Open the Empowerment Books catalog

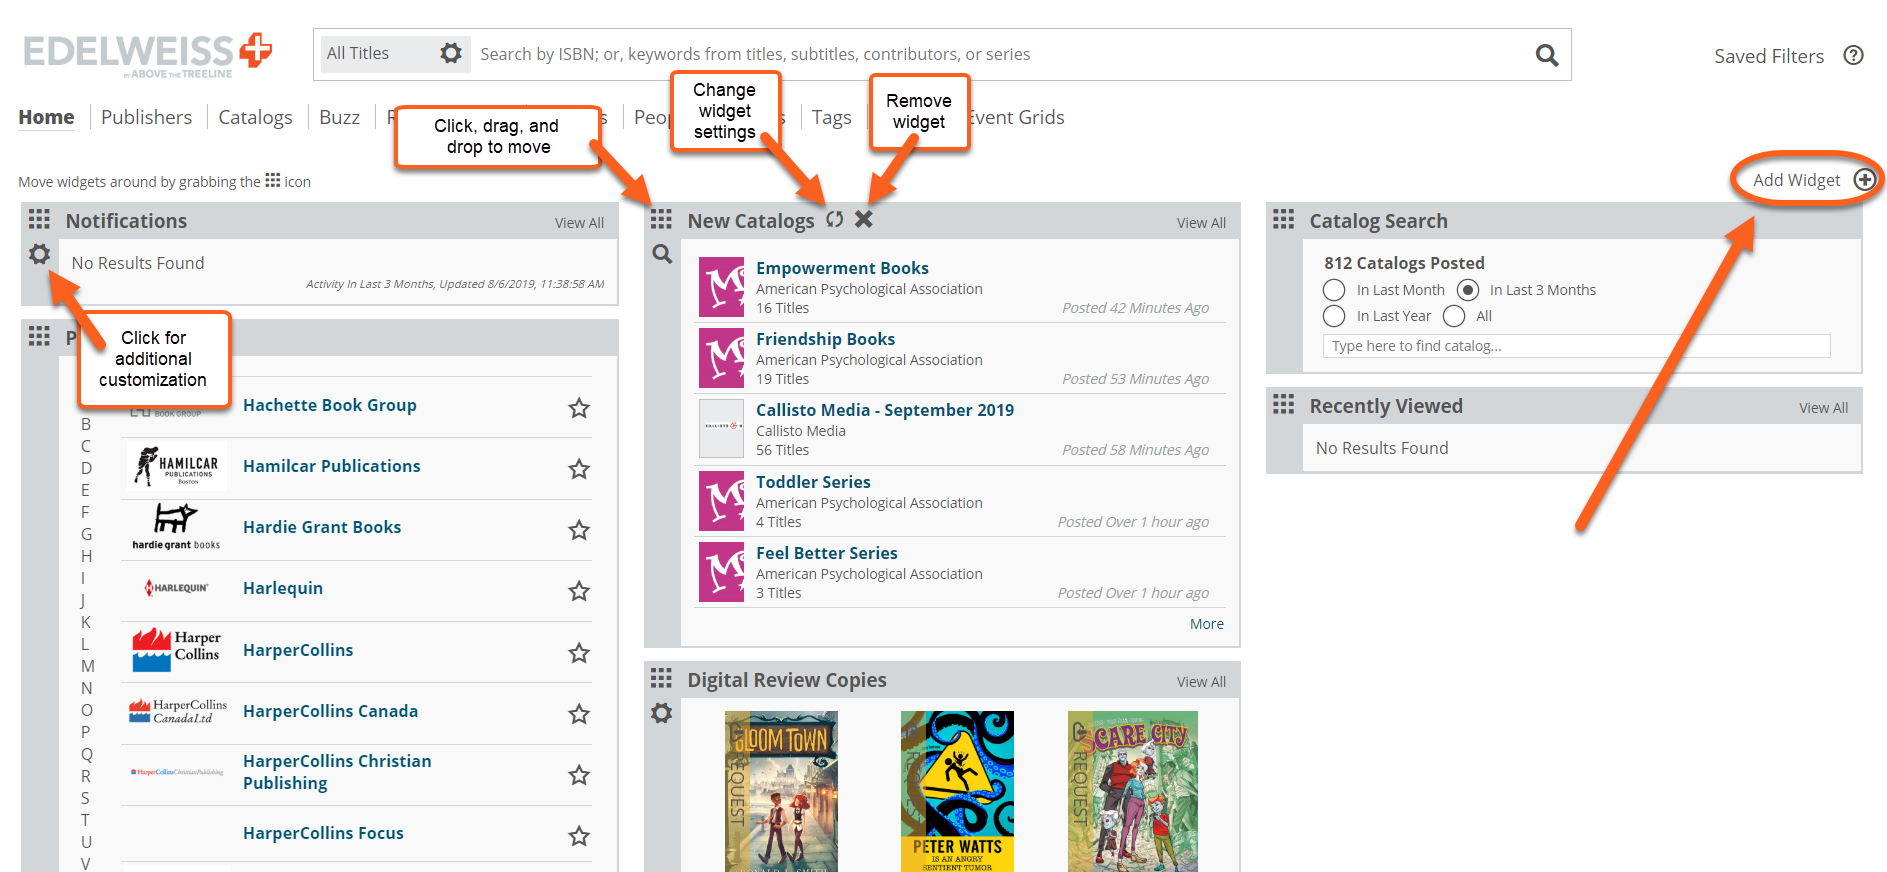coord(842,268)
